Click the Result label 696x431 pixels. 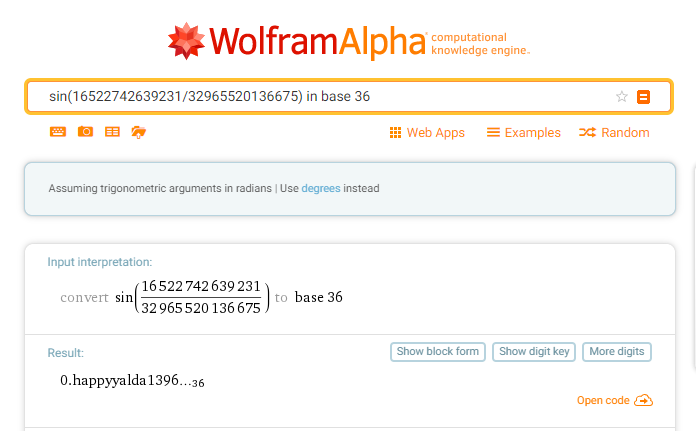(x=65, y=353)
